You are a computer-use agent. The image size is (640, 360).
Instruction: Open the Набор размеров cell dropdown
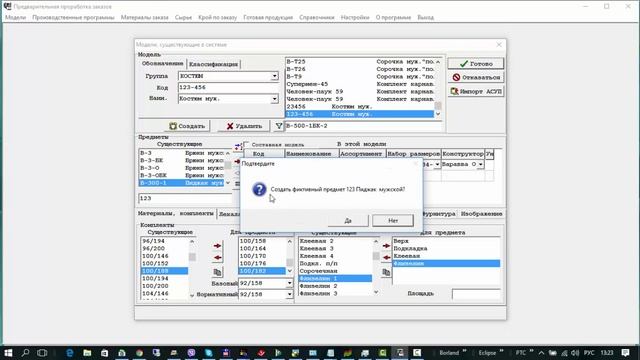click(437, 164)
